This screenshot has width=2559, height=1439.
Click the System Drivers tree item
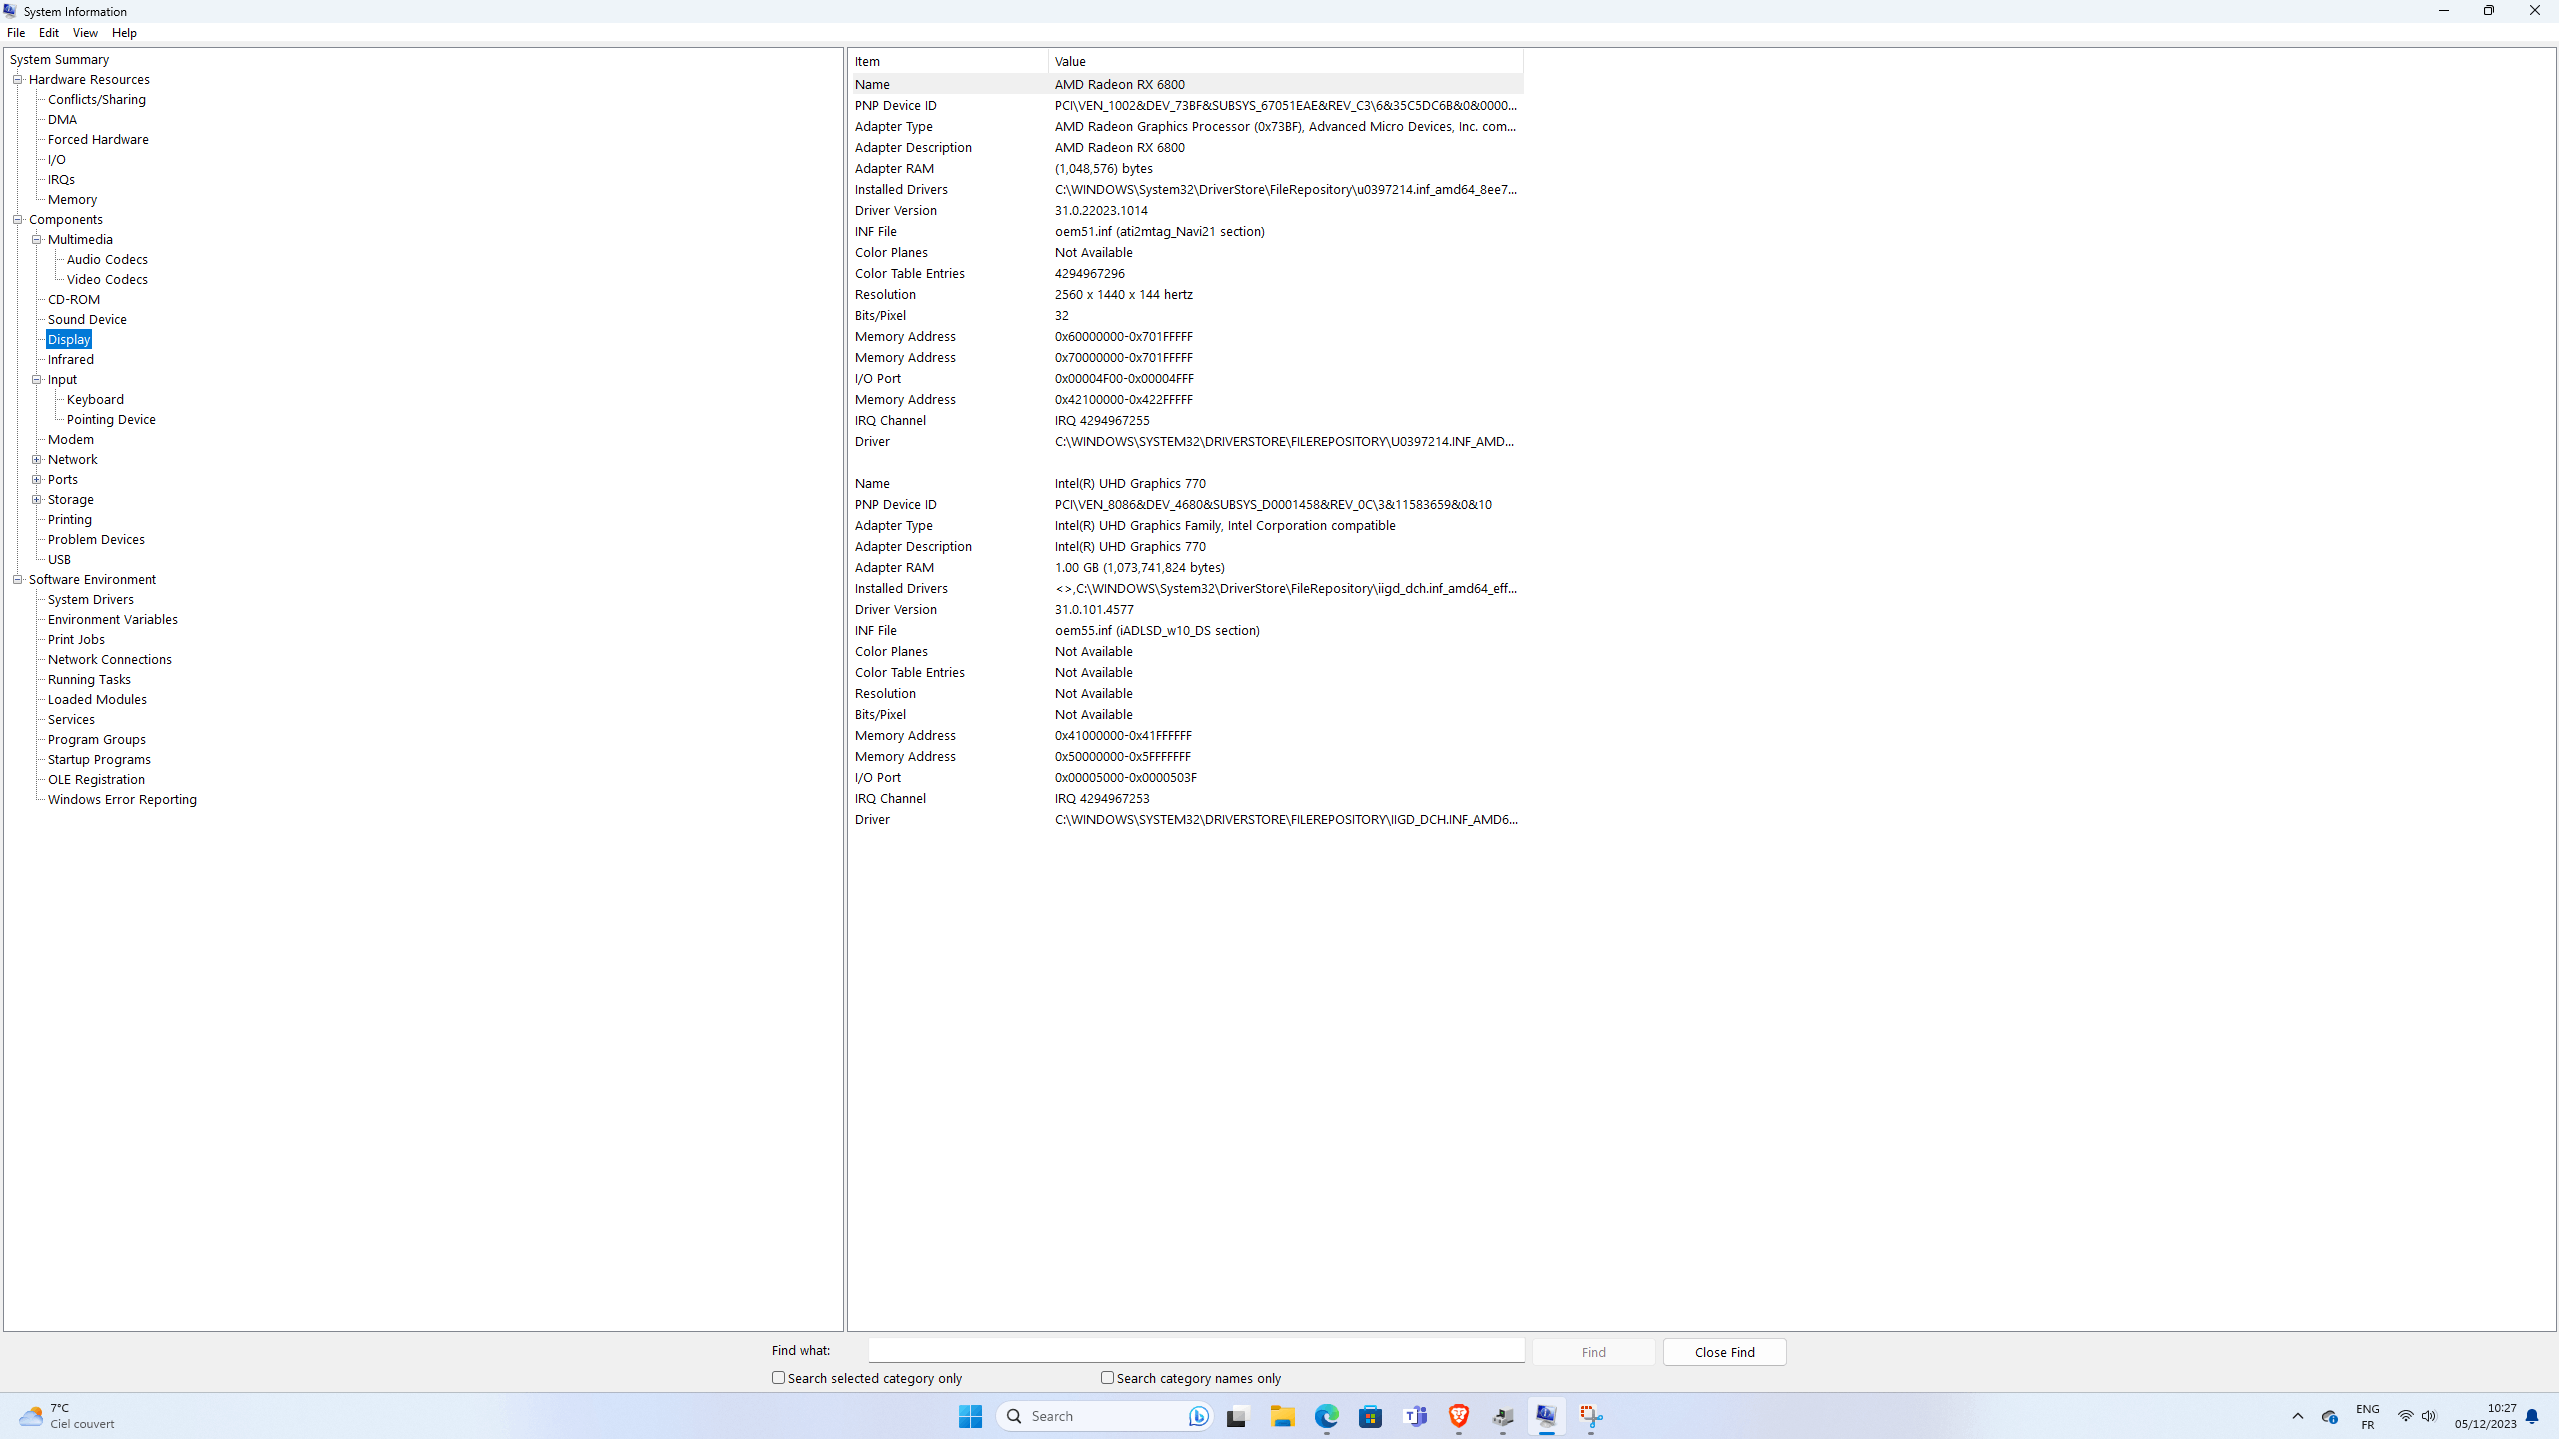pos(90,599)
